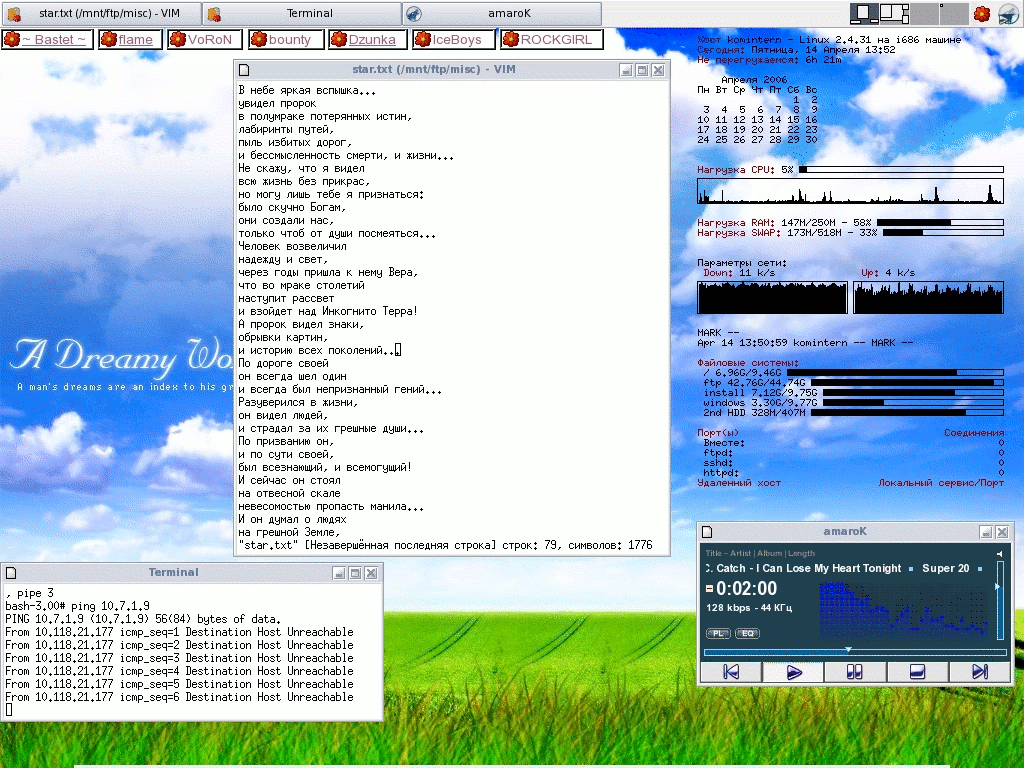Maximize the Terminal window
This screenshot has height=768, width=1024.
tap(355, 573)
